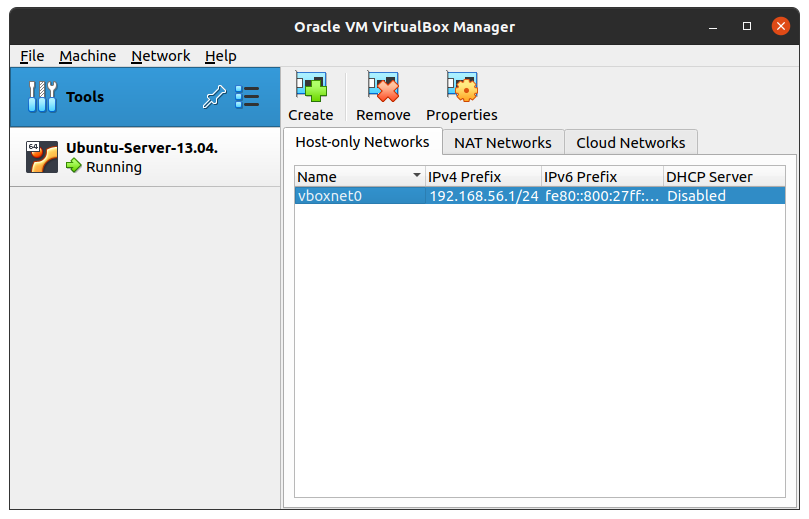The height and width of the screenshot is (519, 809).
Task: Sort by Name column header
Action: pos(360,176)
